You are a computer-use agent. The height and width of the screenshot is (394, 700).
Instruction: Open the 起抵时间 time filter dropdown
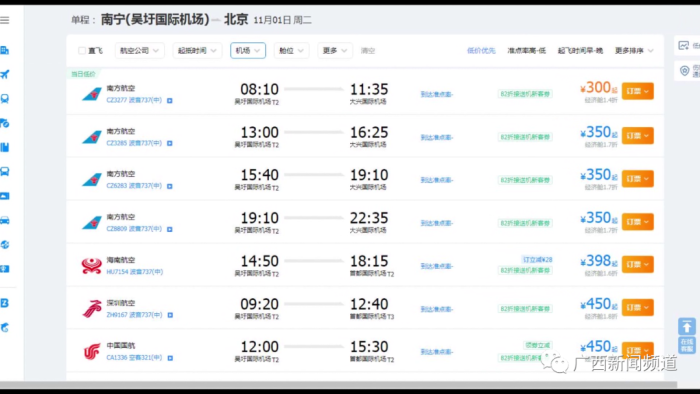(197, 50)
